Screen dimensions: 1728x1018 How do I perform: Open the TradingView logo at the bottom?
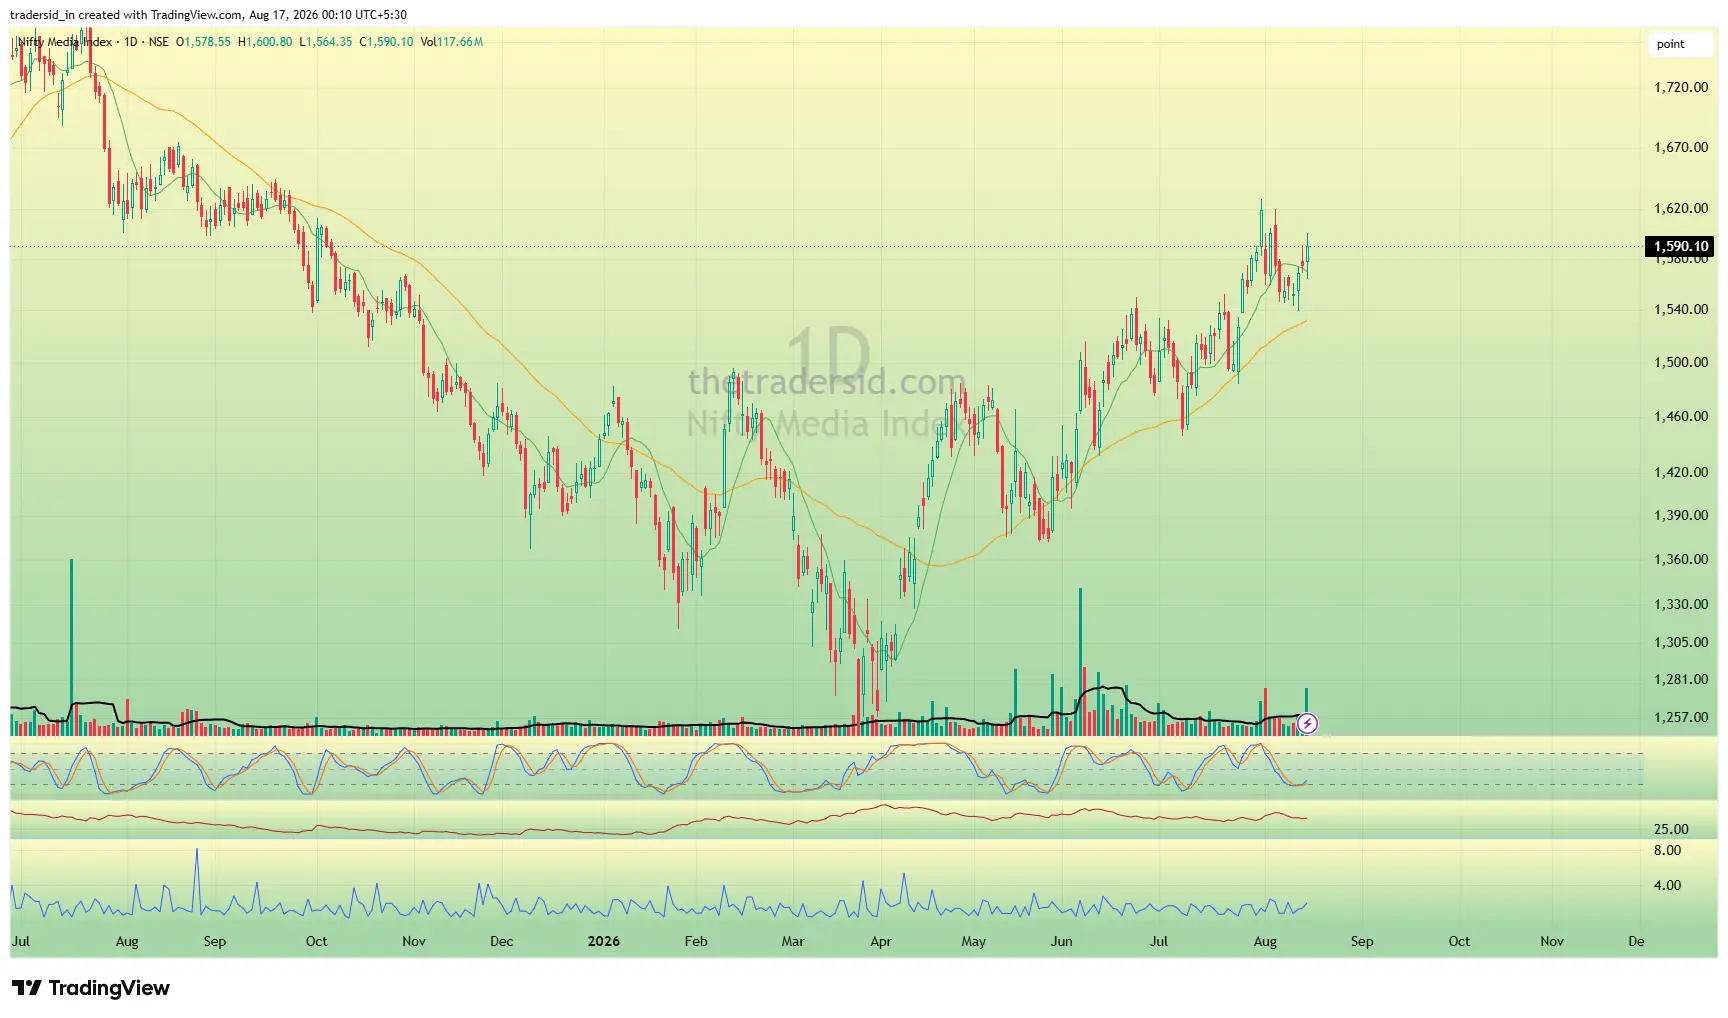click(x=91, y=988)
